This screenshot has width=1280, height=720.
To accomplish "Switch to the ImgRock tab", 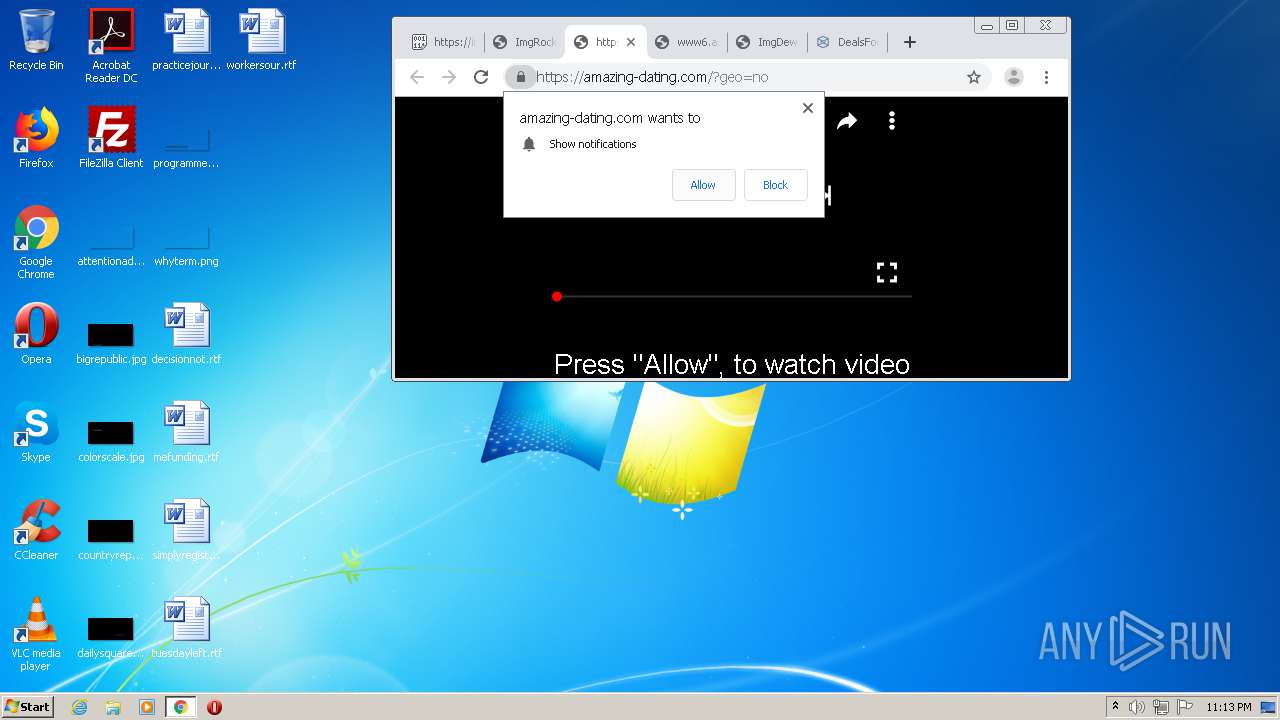I will coord(525,42).
